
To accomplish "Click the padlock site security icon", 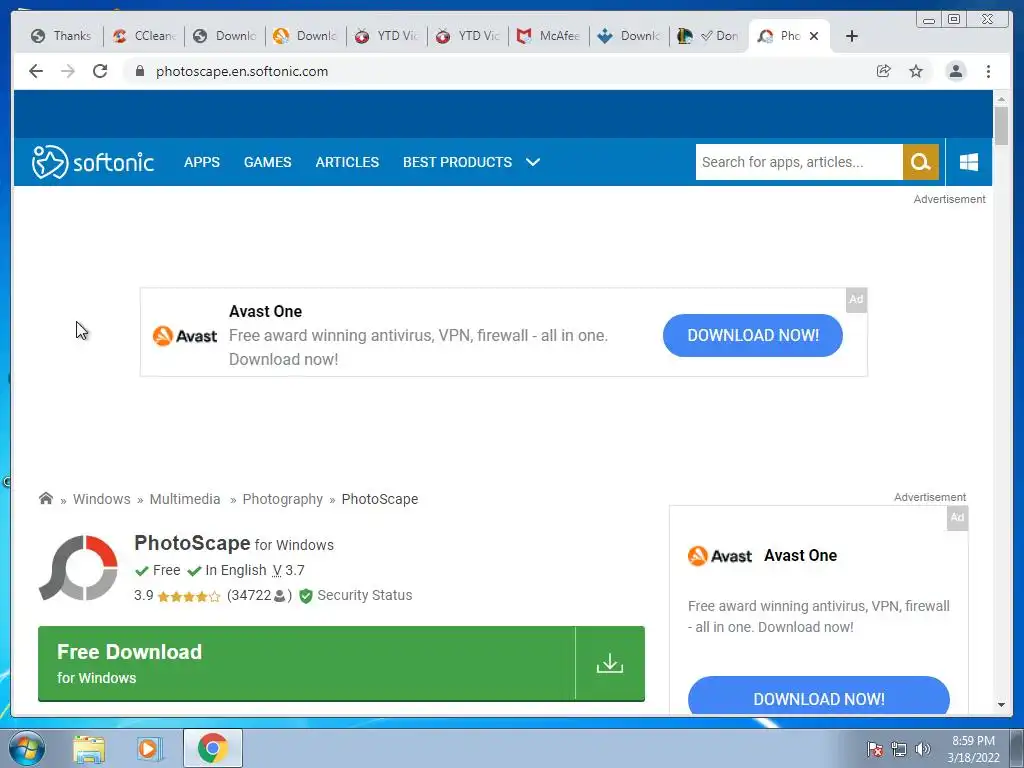I will [x=139, y=71].
